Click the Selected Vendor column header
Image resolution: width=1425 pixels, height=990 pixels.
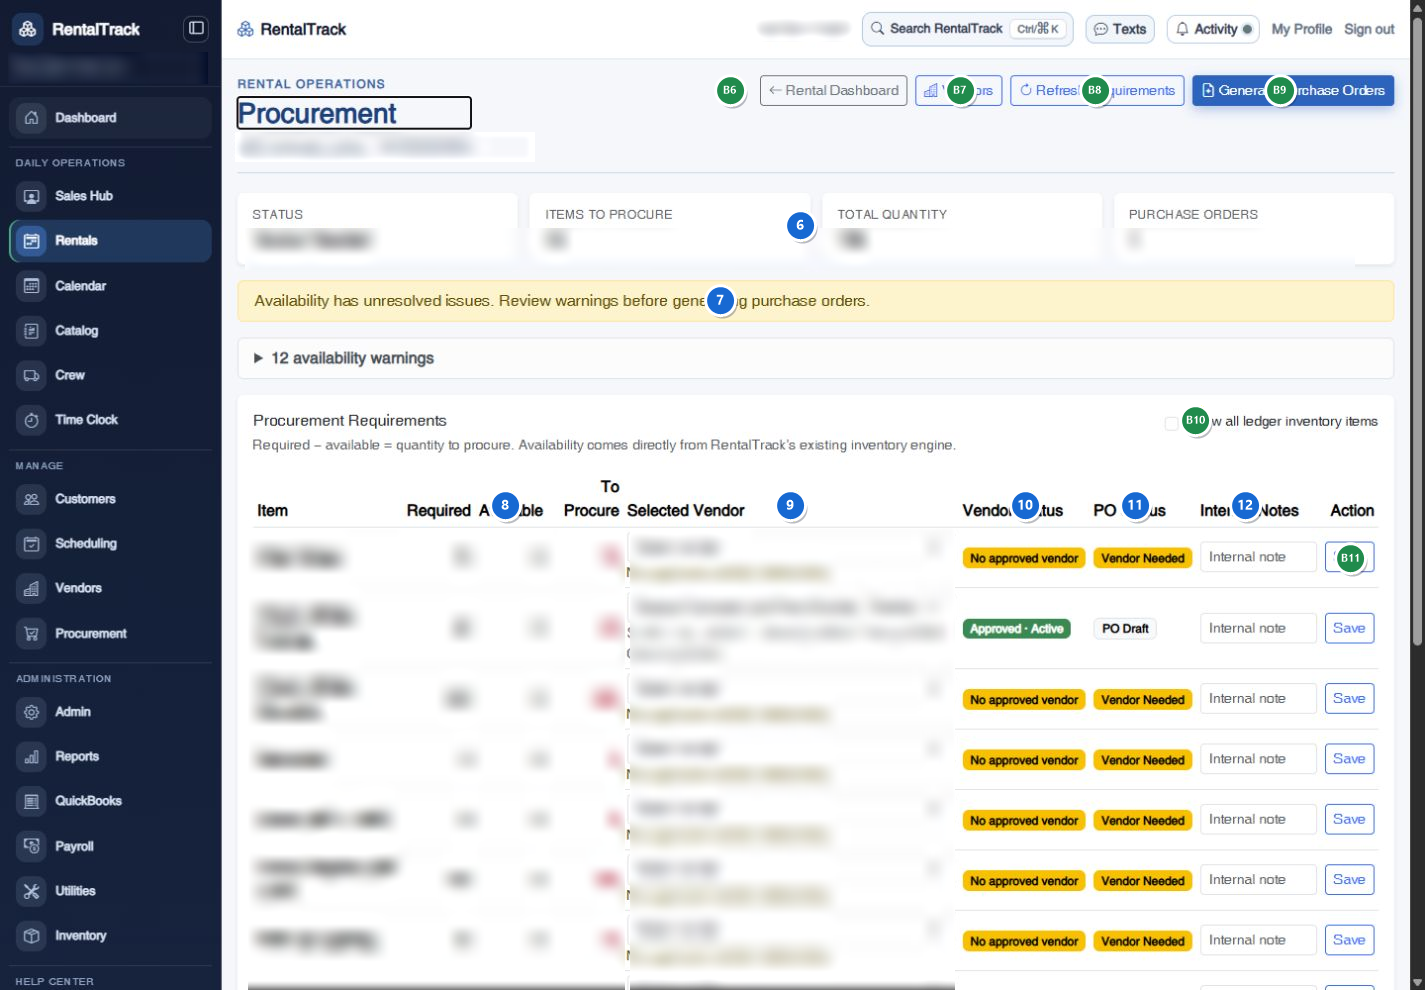click(686, 511)
